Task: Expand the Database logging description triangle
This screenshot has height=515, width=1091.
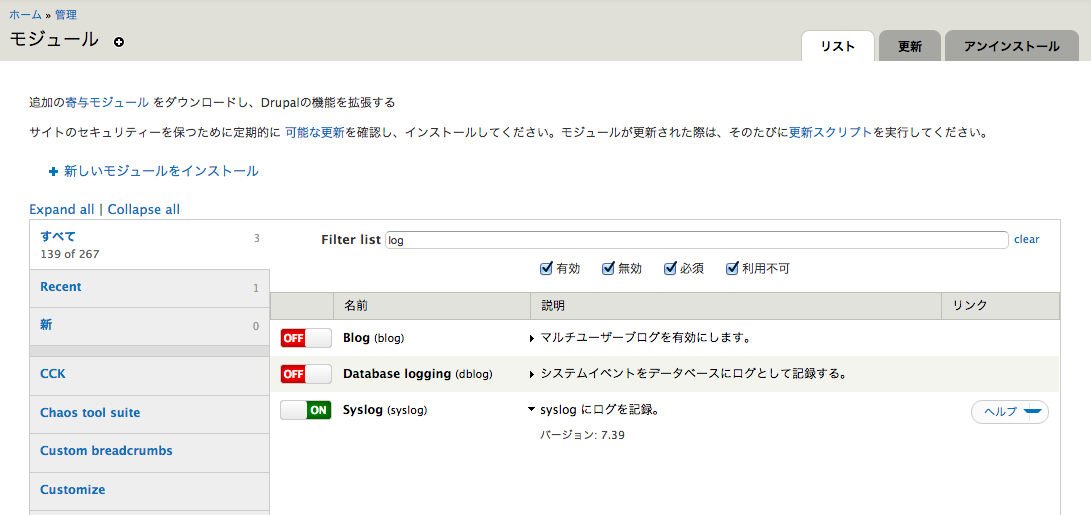Action: pos(532,375)
